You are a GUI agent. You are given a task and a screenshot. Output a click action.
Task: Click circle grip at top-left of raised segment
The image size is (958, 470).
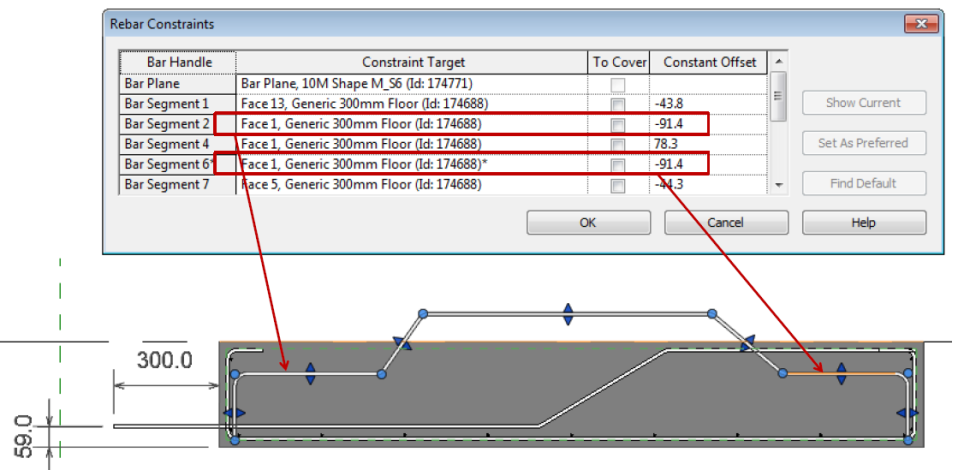click(423, 314)
